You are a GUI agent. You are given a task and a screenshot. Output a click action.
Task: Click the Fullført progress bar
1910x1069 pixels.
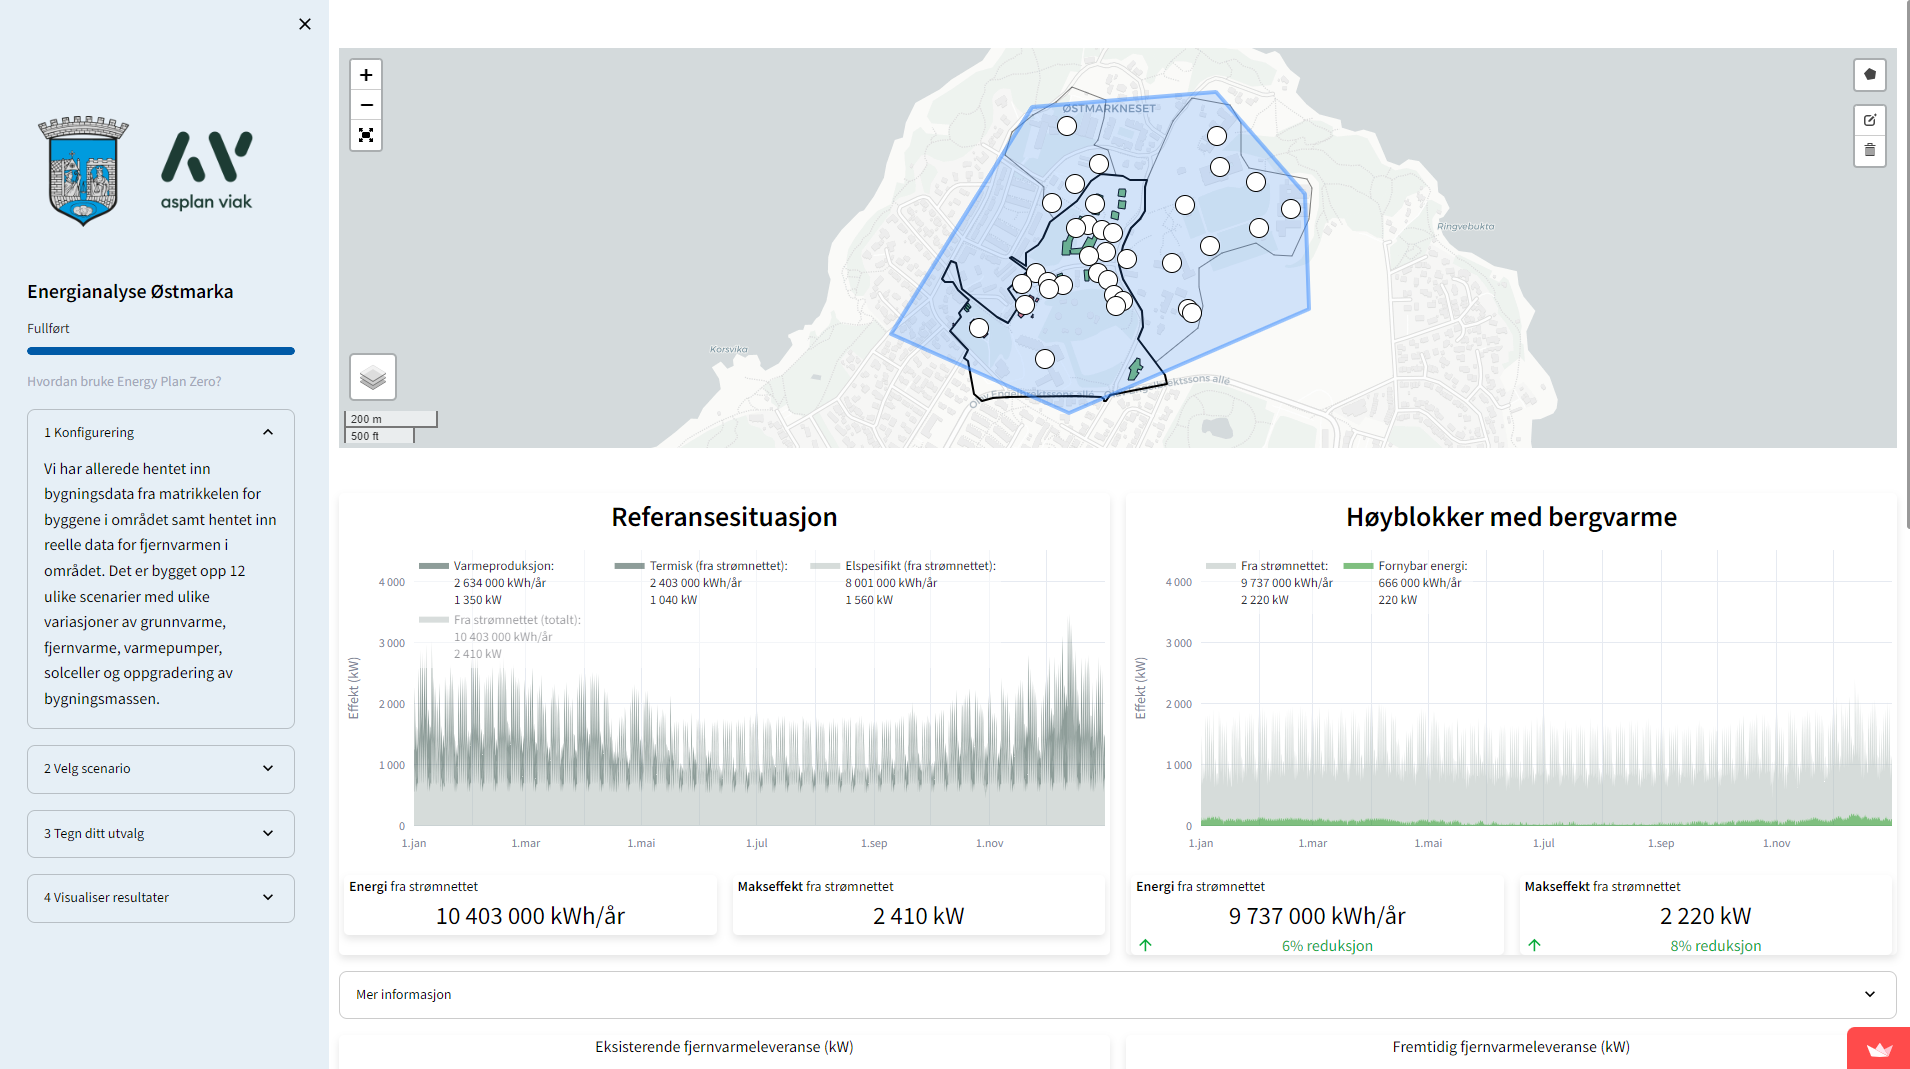pyautogui.click(x=160, y=351)
